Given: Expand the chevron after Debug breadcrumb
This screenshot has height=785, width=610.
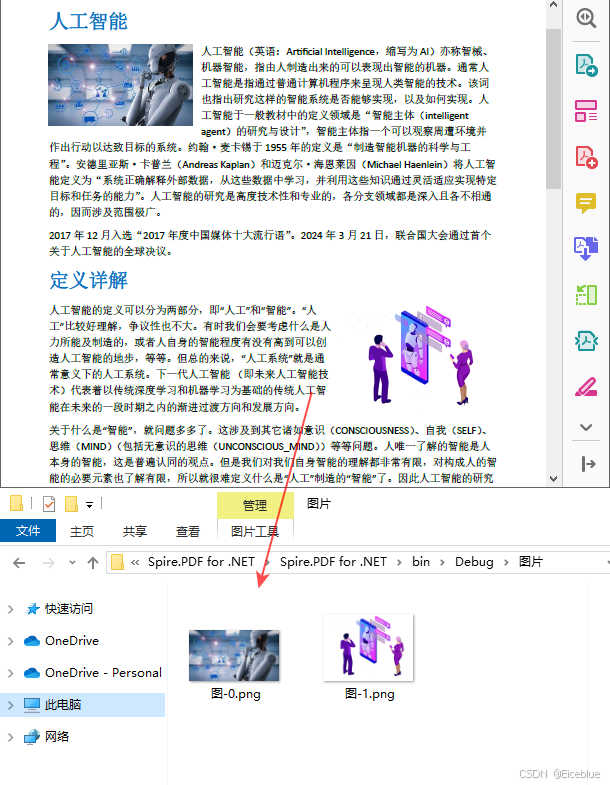Looking at the screenshot, I should 506,562.
